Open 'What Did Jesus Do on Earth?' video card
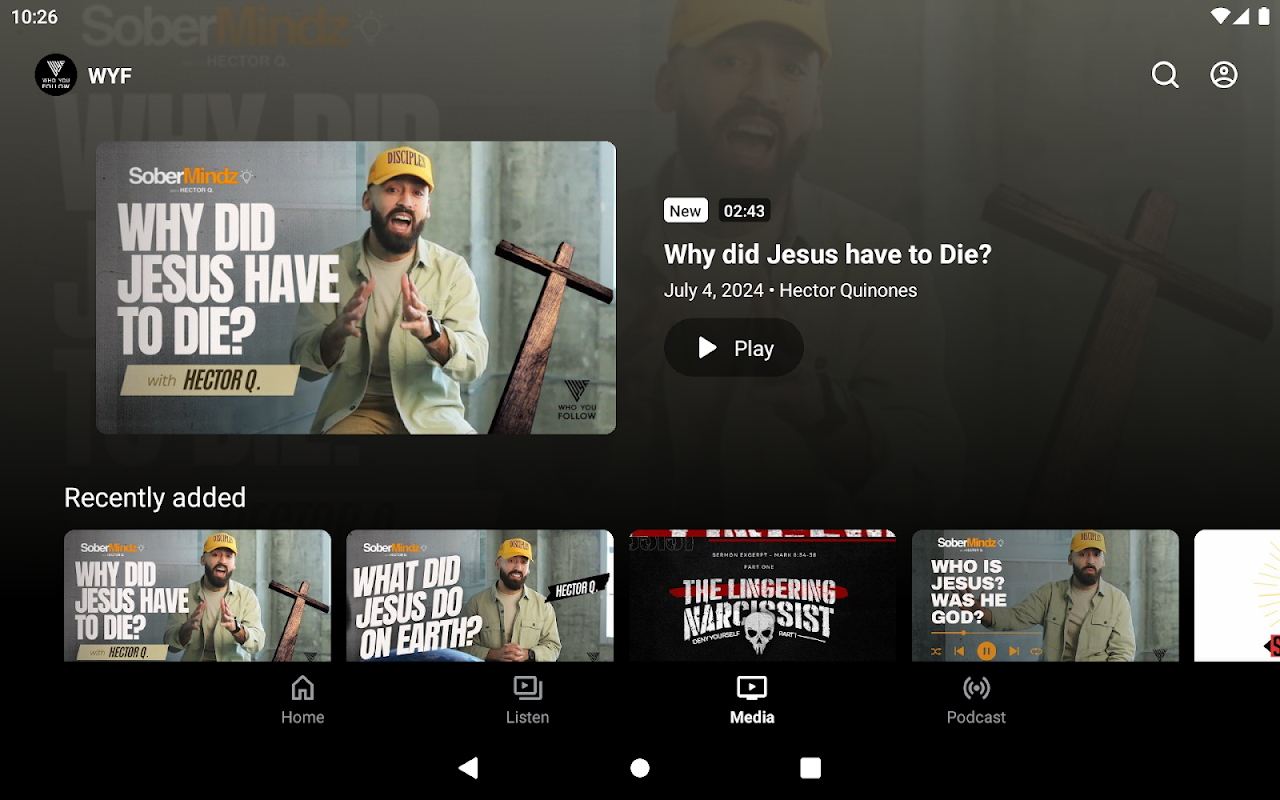 coord(480,596)
